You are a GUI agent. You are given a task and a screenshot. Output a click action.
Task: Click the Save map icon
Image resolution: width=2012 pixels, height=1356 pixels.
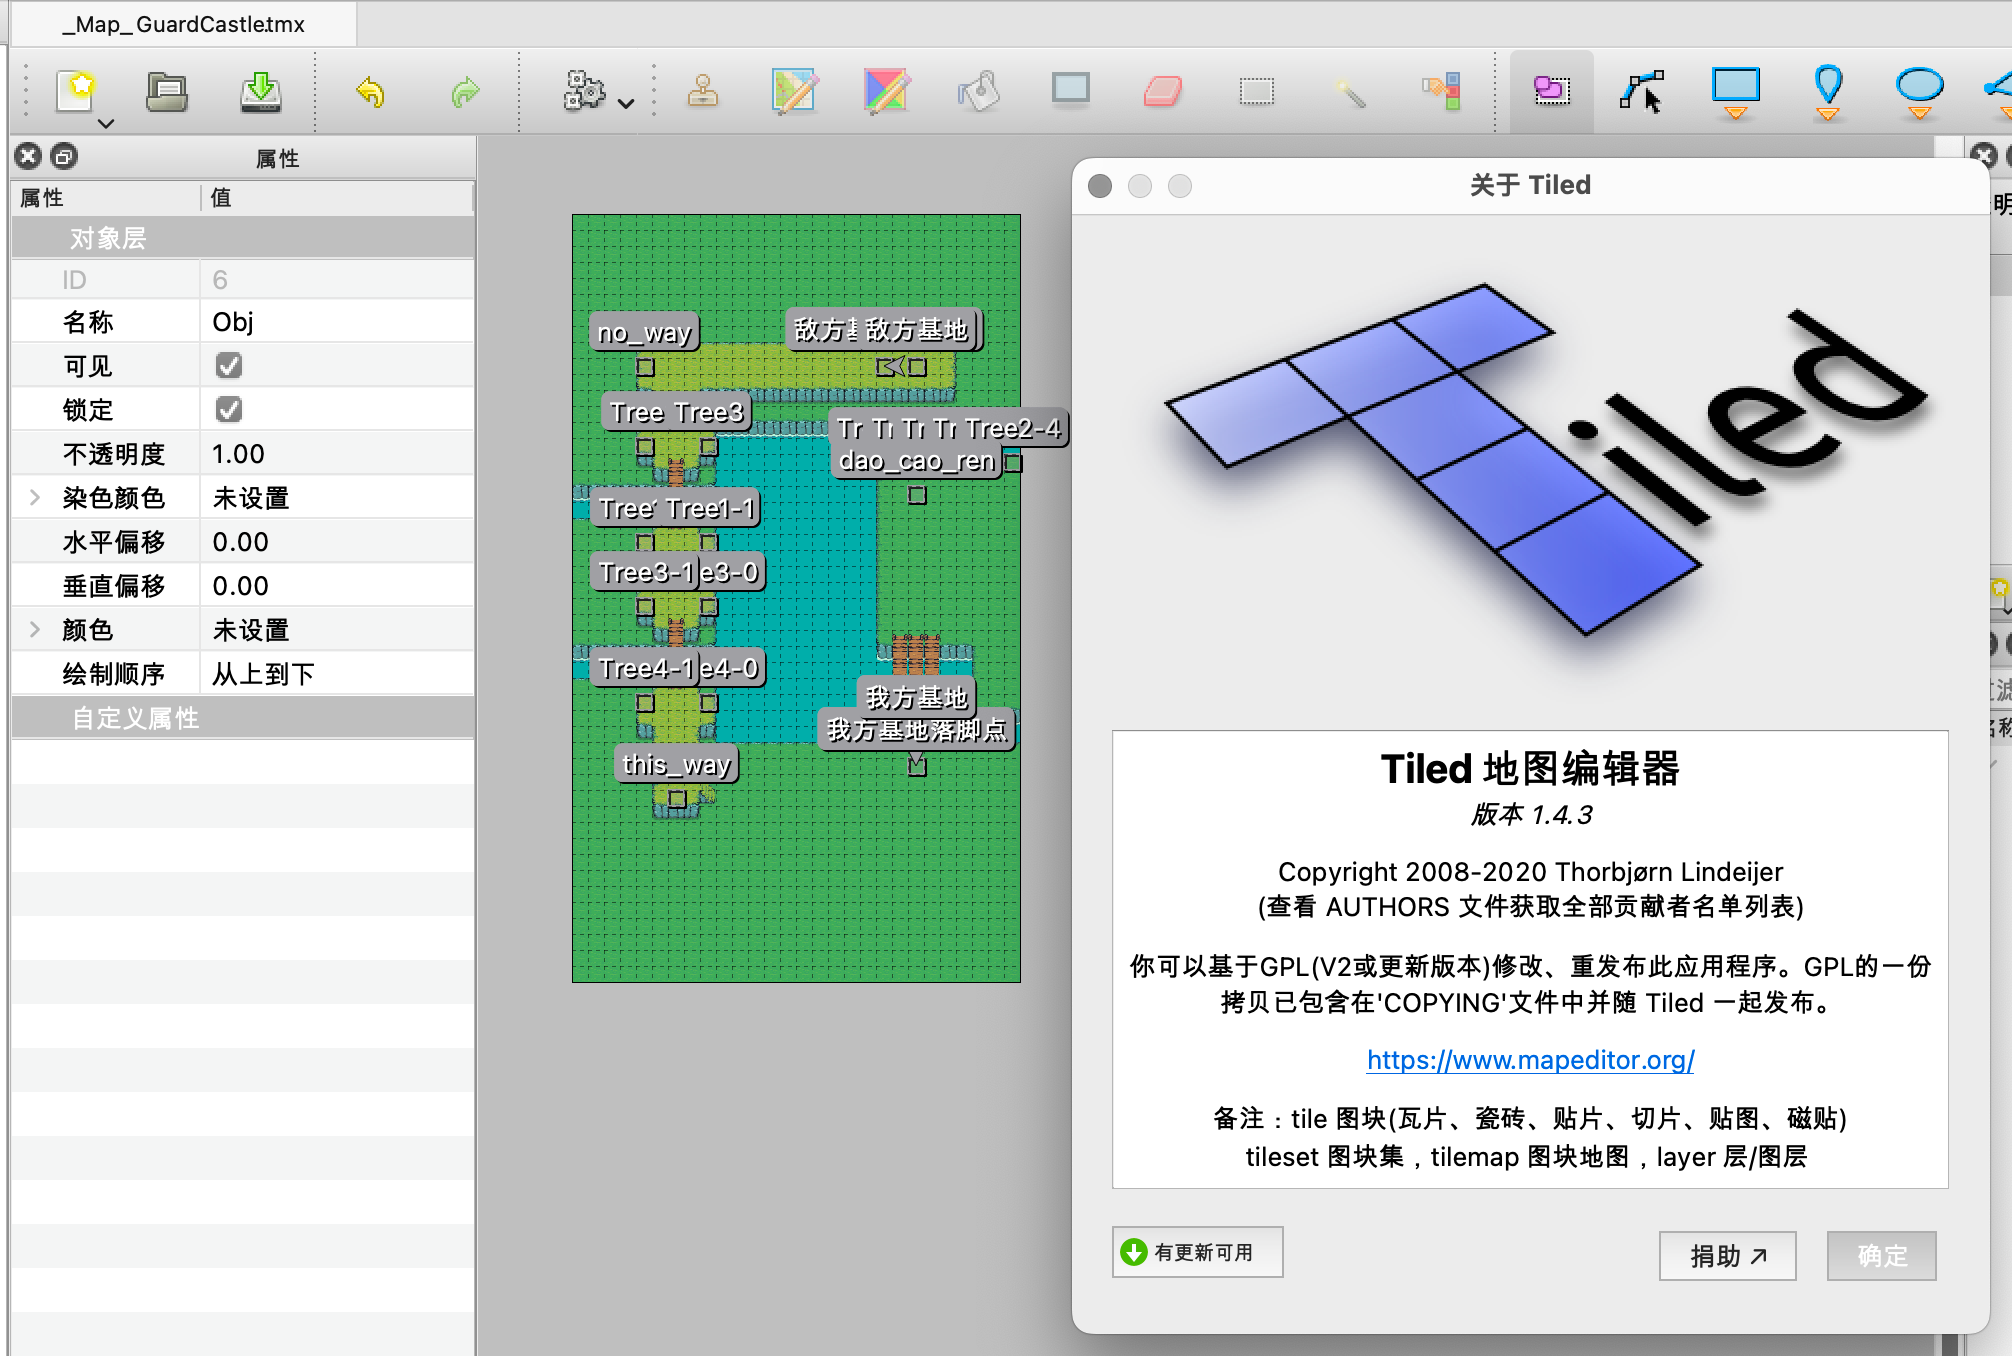pyautogui.click(x=261, y=92)
